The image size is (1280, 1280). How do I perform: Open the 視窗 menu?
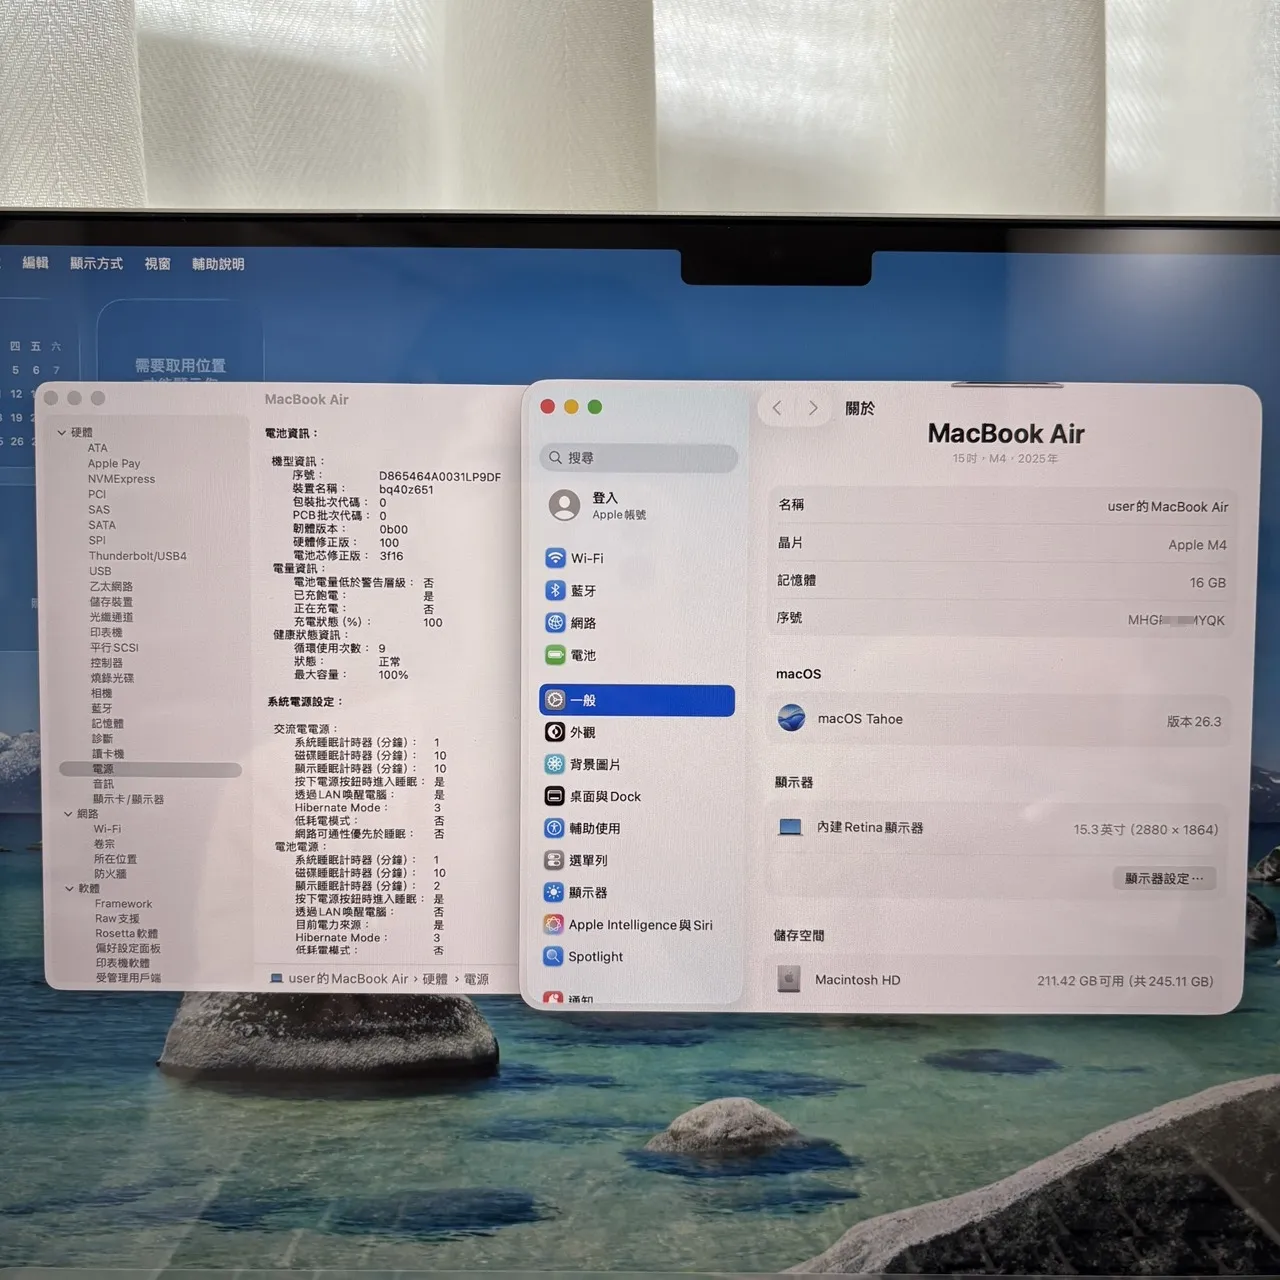156,263
